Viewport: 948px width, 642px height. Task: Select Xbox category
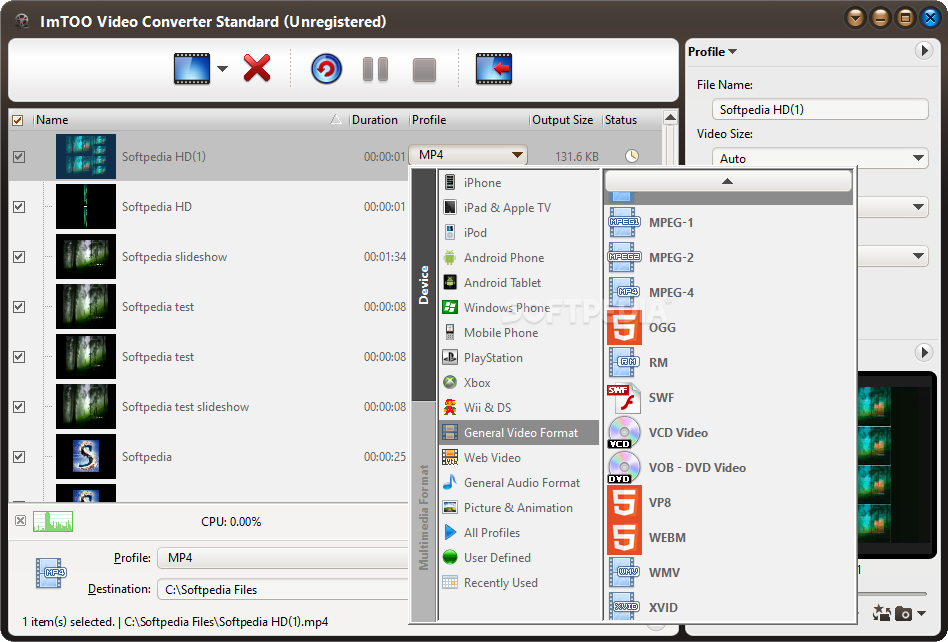[x=519, y=383]
